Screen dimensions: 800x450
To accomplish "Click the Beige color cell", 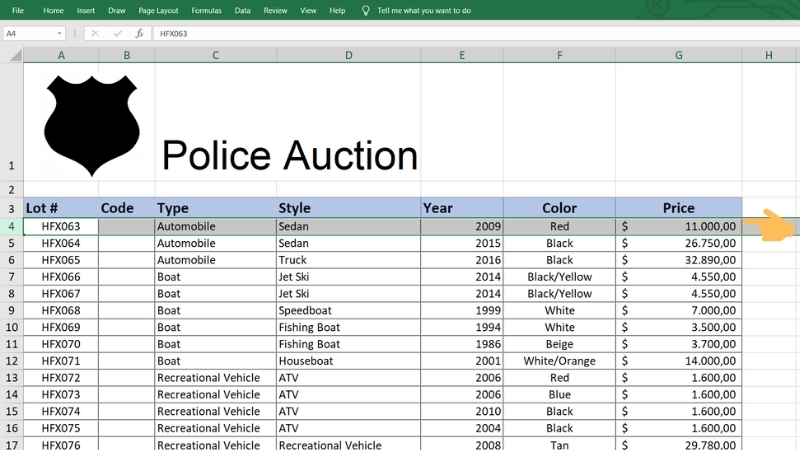I will click(559, 344).
